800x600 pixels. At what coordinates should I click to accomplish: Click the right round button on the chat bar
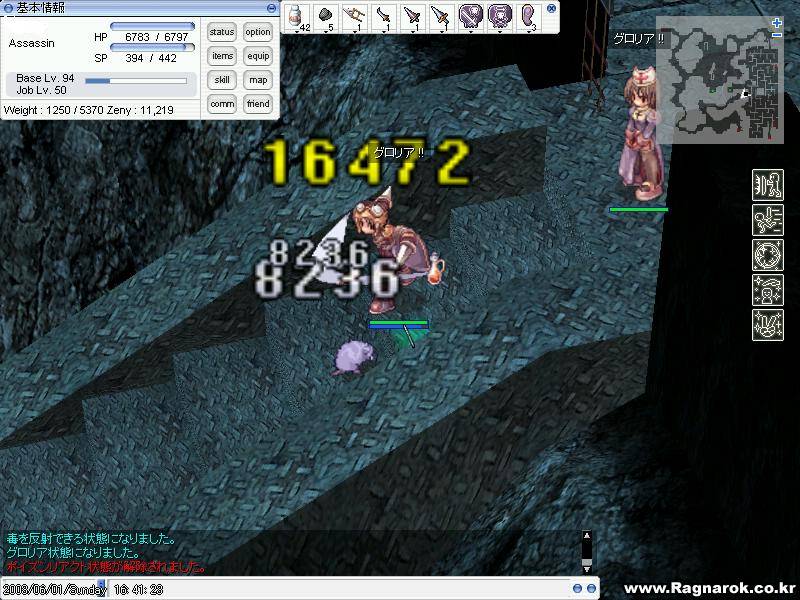(x=591, y=589)
